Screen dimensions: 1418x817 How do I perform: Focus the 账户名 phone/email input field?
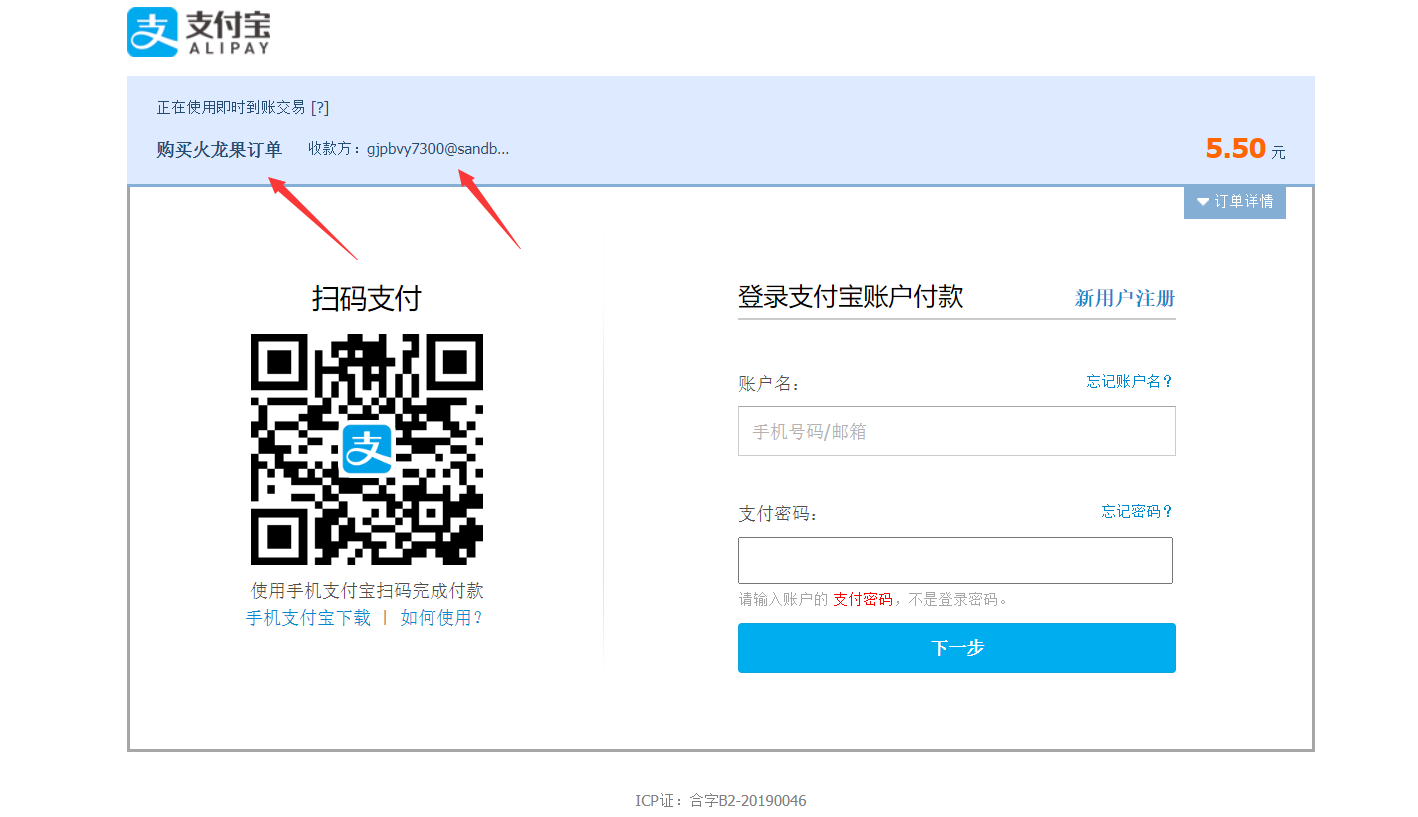(957, 431)
